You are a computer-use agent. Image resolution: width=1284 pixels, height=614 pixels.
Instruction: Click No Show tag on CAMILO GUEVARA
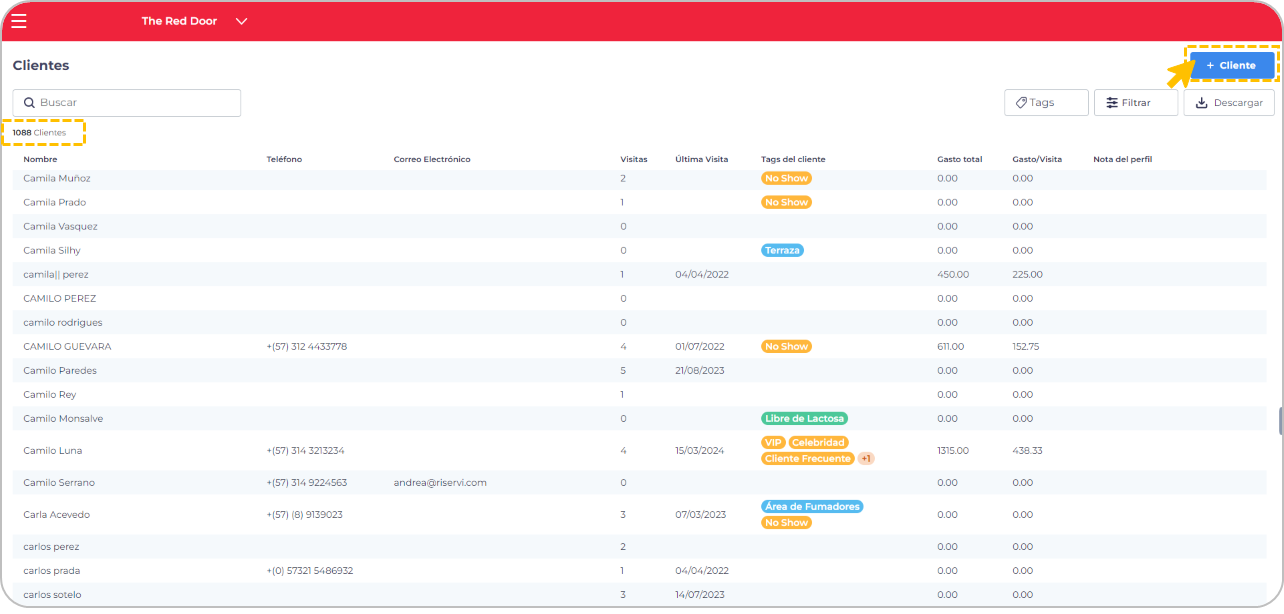786,346
